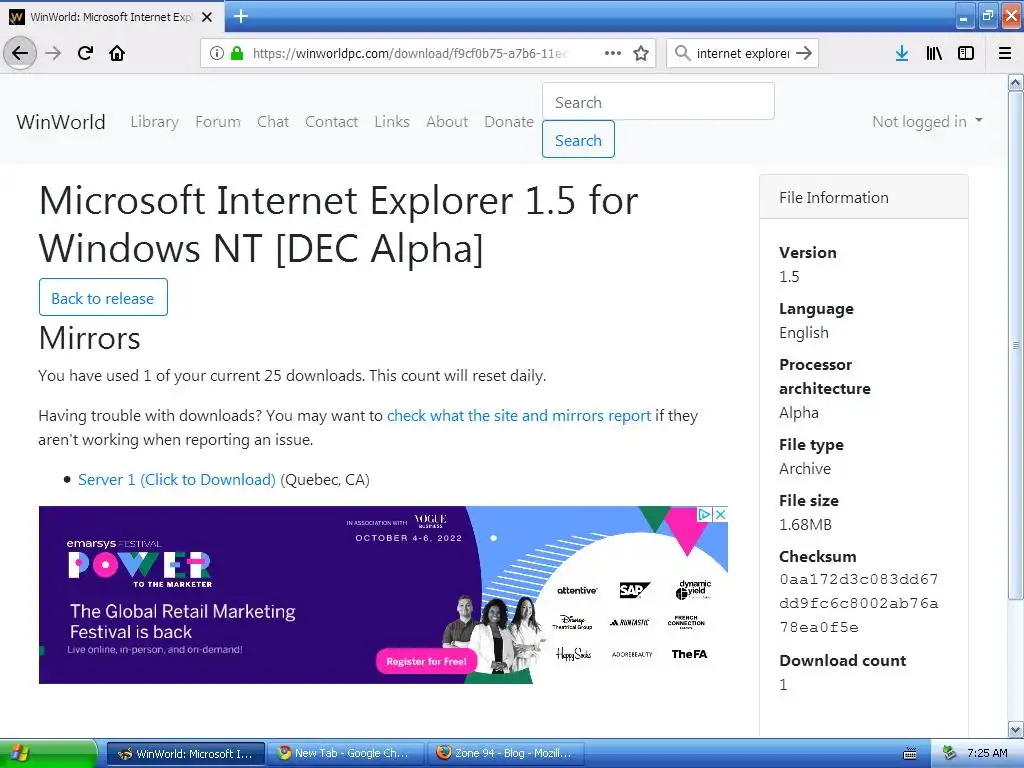Viewport: 1024px width, 768px height.
Task: Reload the current page
Action: pyautogui.click(x=85, y=53)
